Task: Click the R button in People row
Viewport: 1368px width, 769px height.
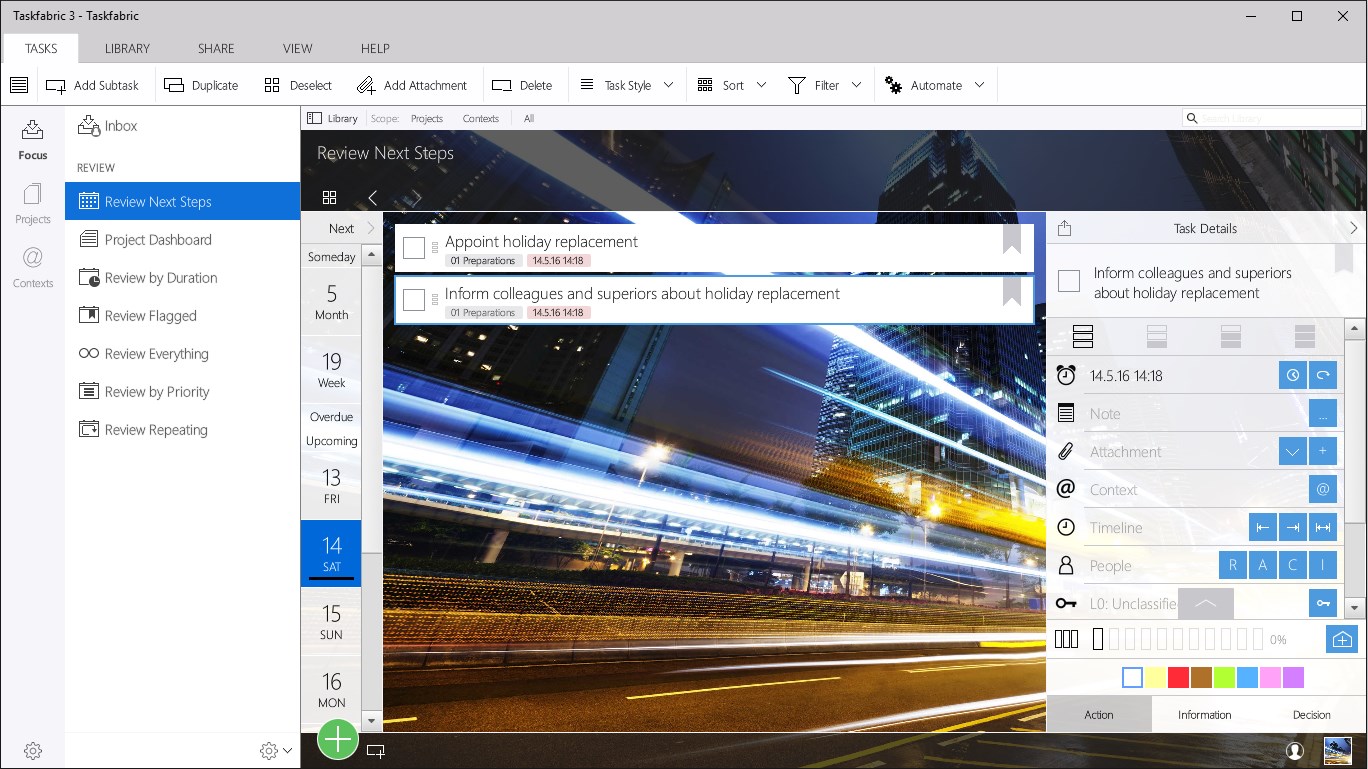Action: (x=1233, y=566)
